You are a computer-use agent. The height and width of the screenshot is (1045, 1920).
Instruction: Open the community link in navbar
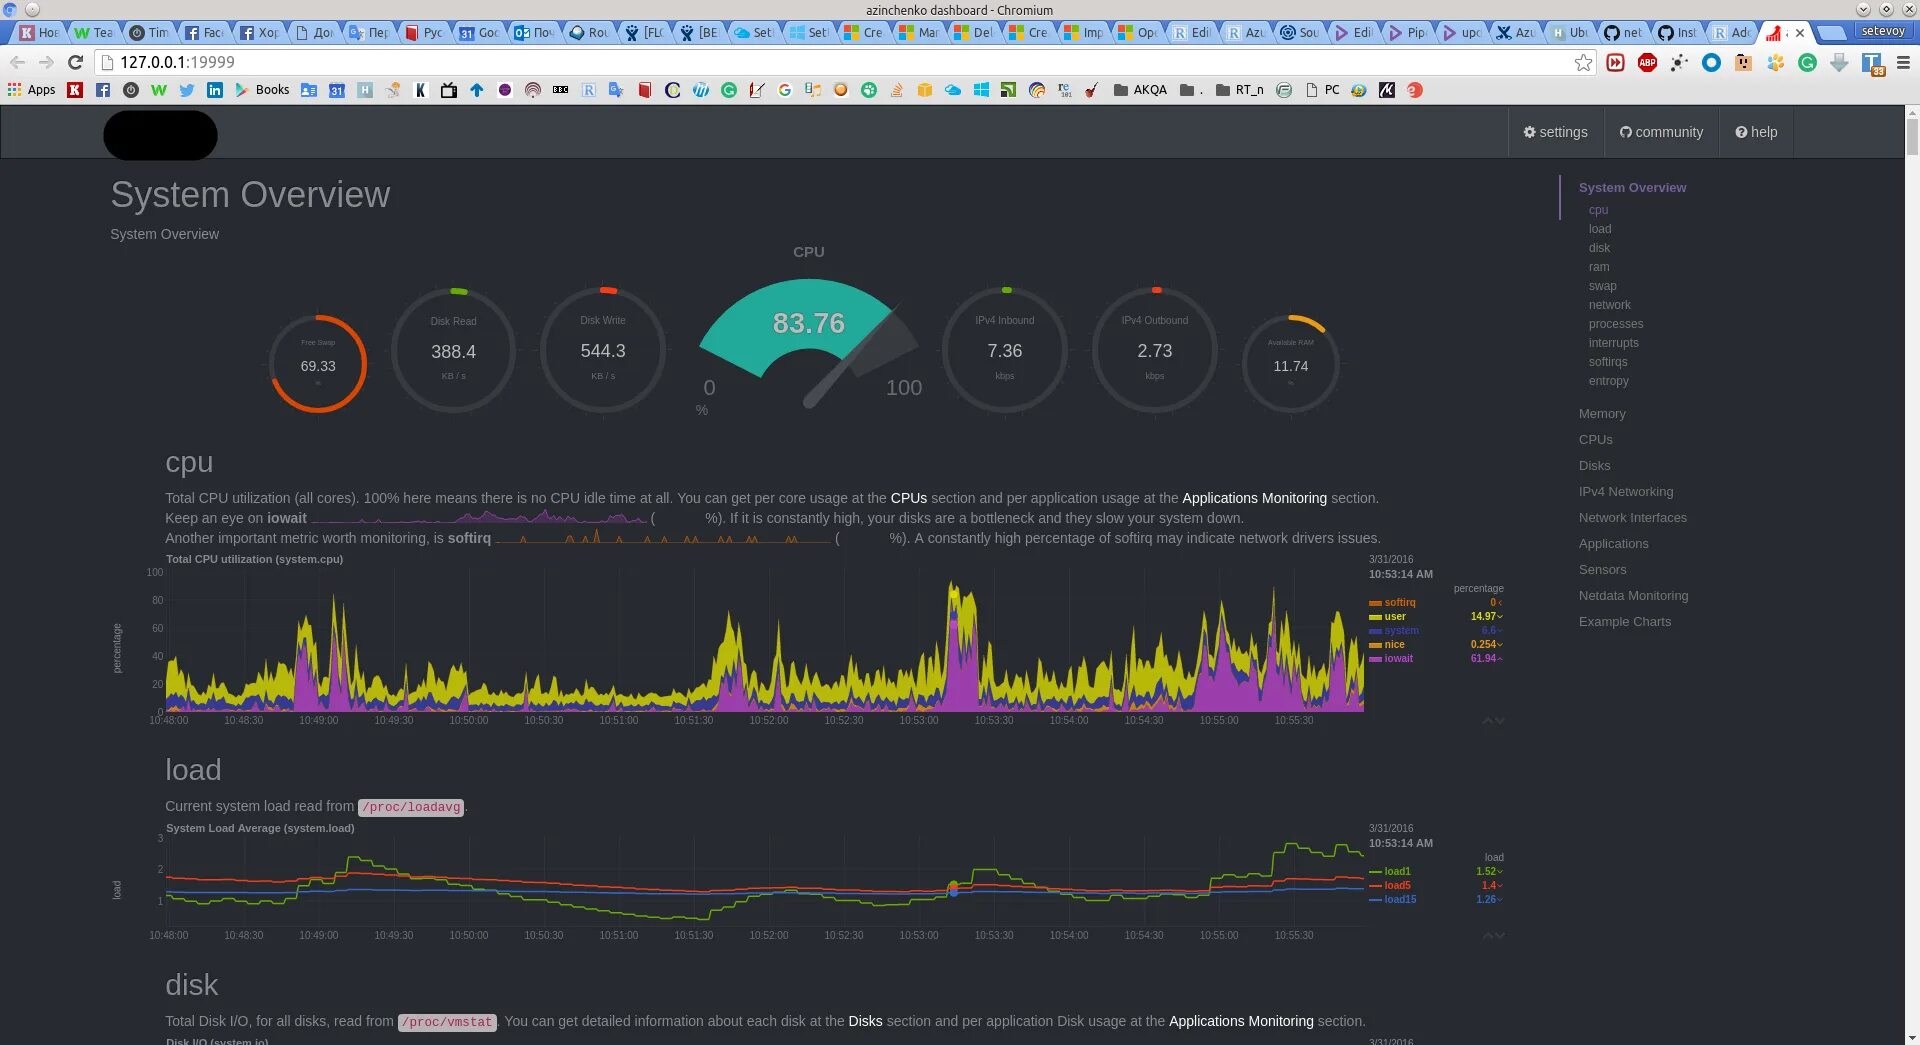[1661, 132]
